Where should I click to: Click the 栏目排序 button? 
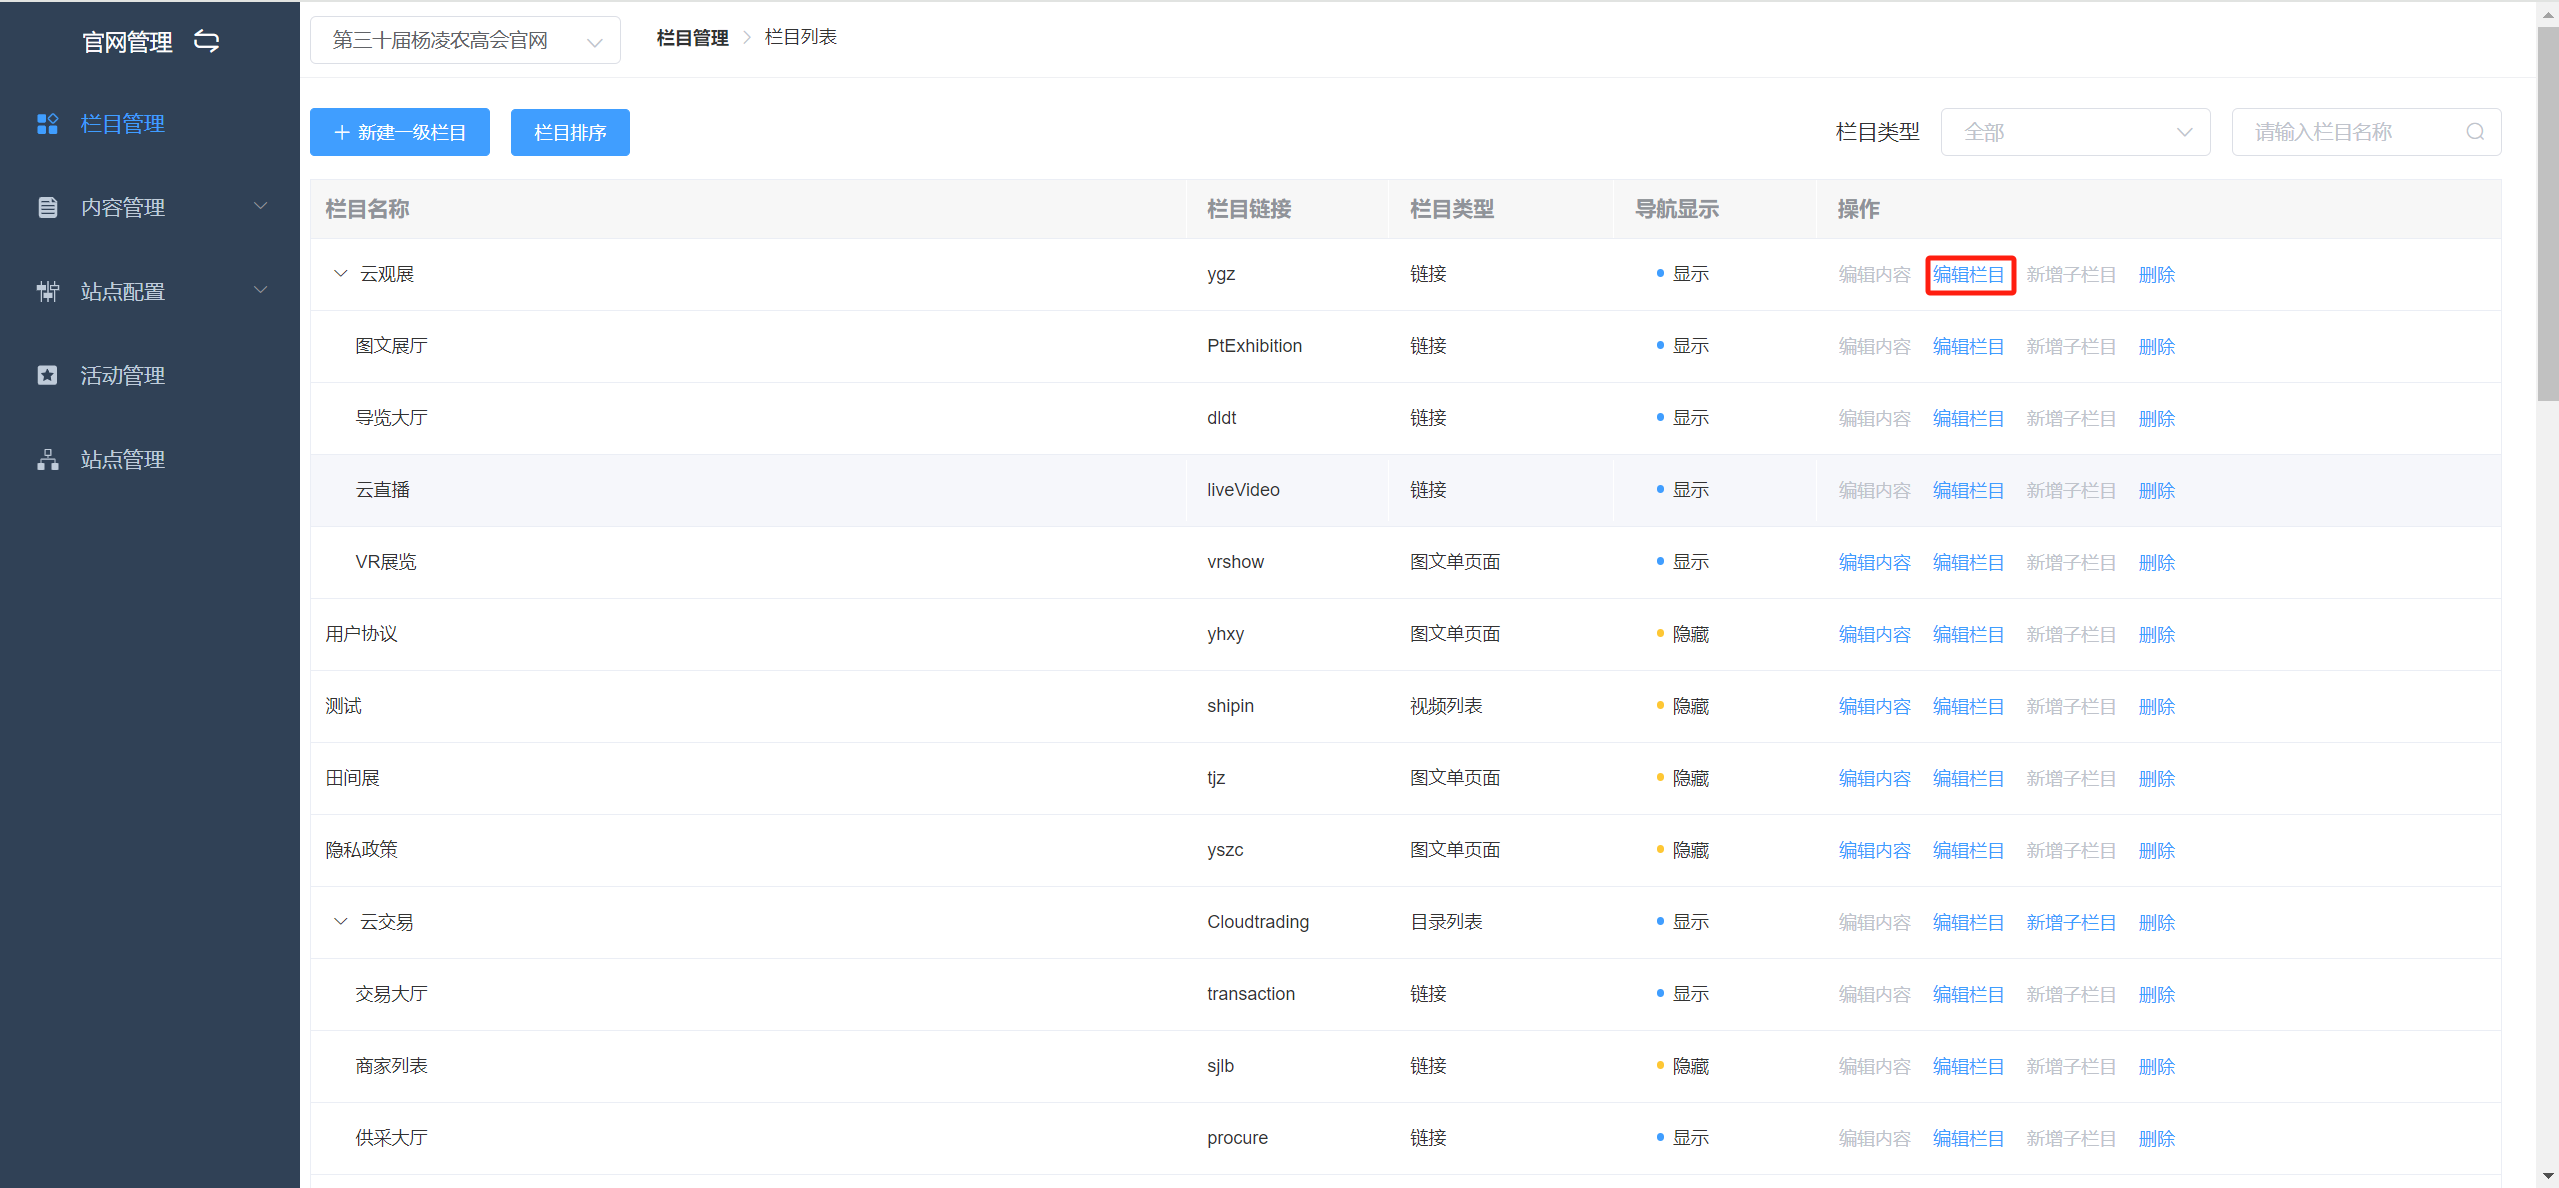click(570, 132)
